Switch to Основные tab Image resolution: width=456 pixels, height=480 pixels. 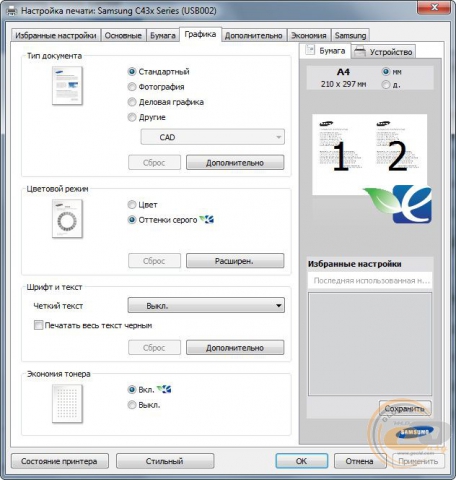pos(123,35)
